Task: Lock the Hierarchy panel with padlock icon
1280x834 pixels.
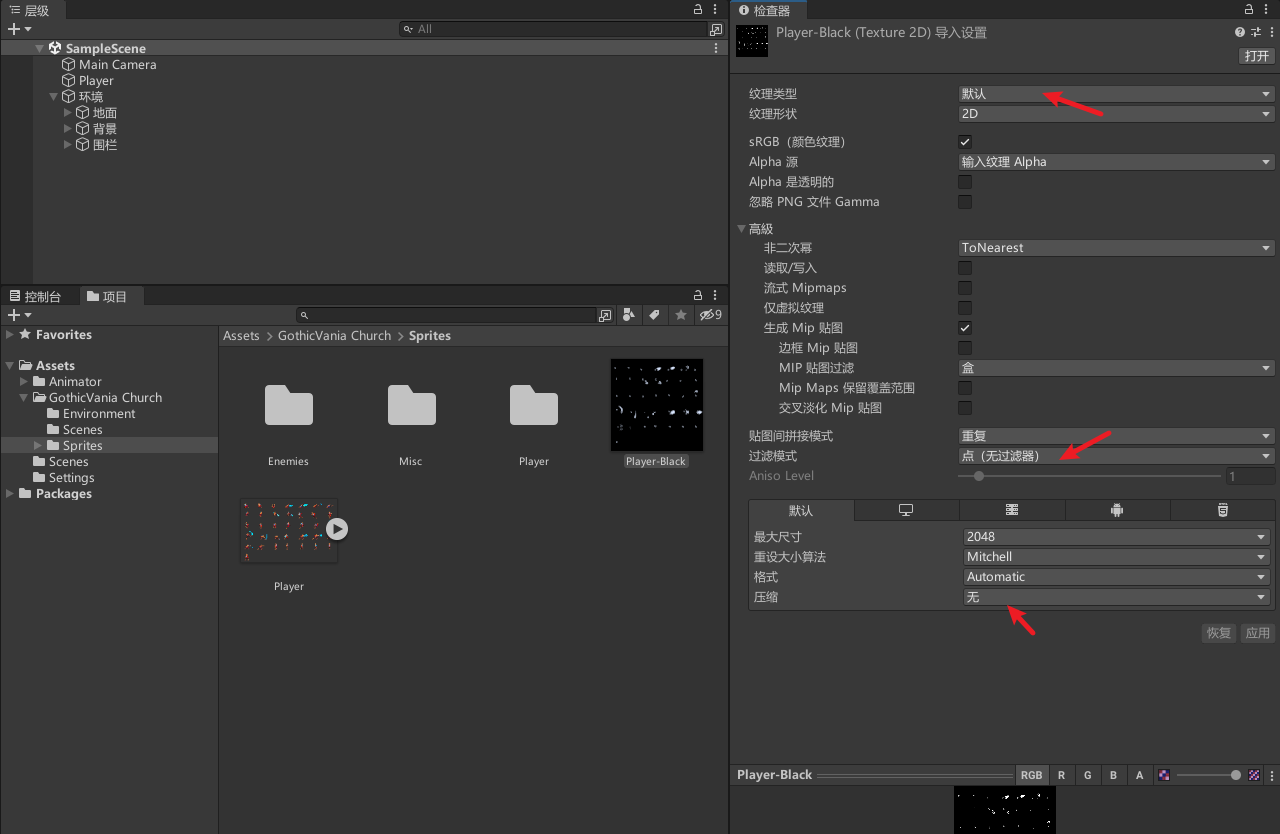Action: coord(698,9)
